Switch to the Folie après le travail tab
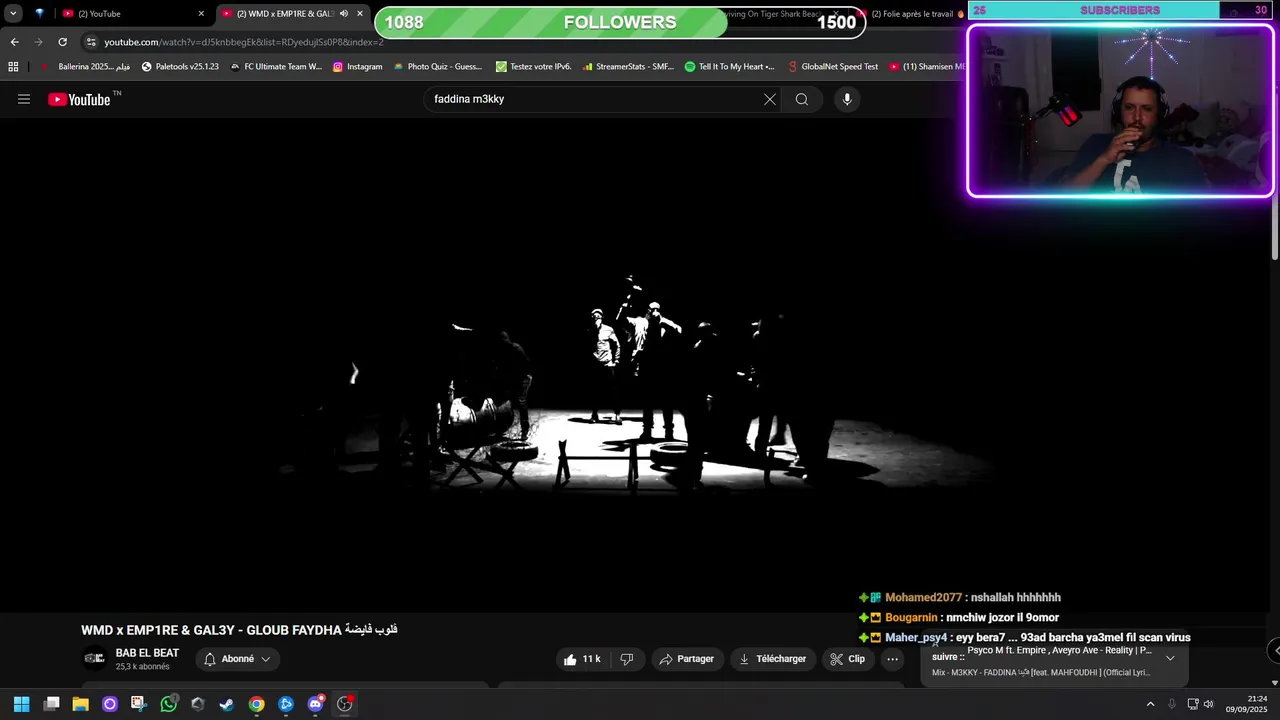 click(x=912, y=14)
